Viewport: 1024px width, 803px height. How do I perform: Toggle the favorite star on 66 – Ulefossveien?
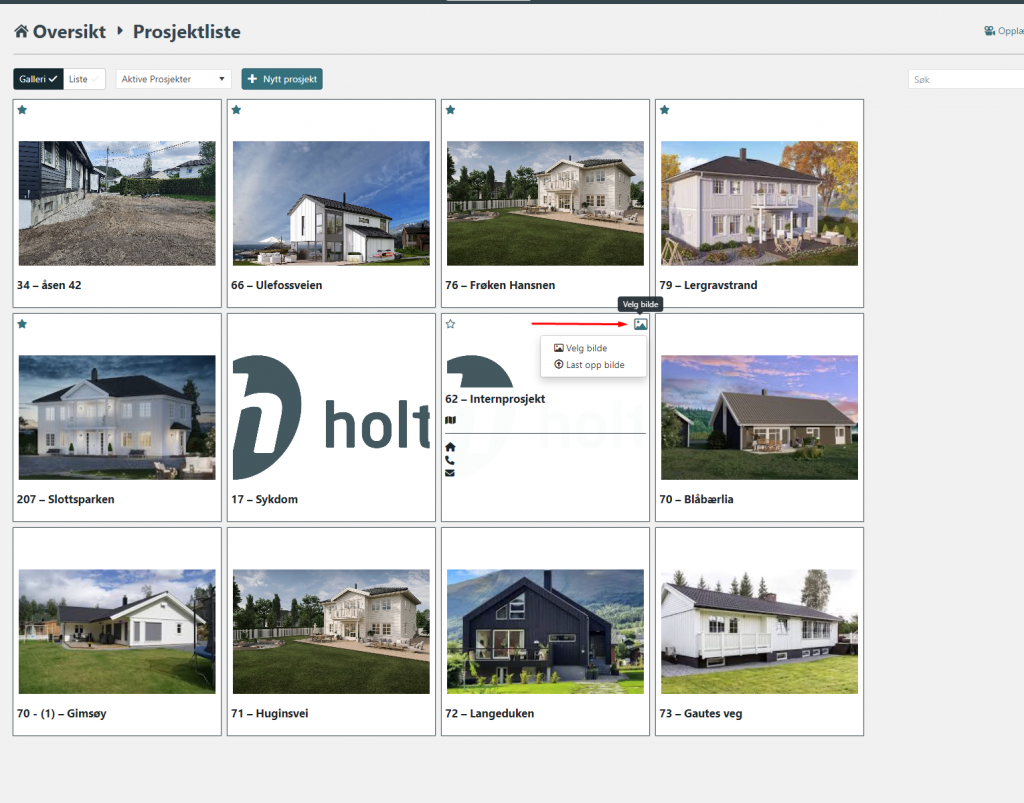[236, 110]
